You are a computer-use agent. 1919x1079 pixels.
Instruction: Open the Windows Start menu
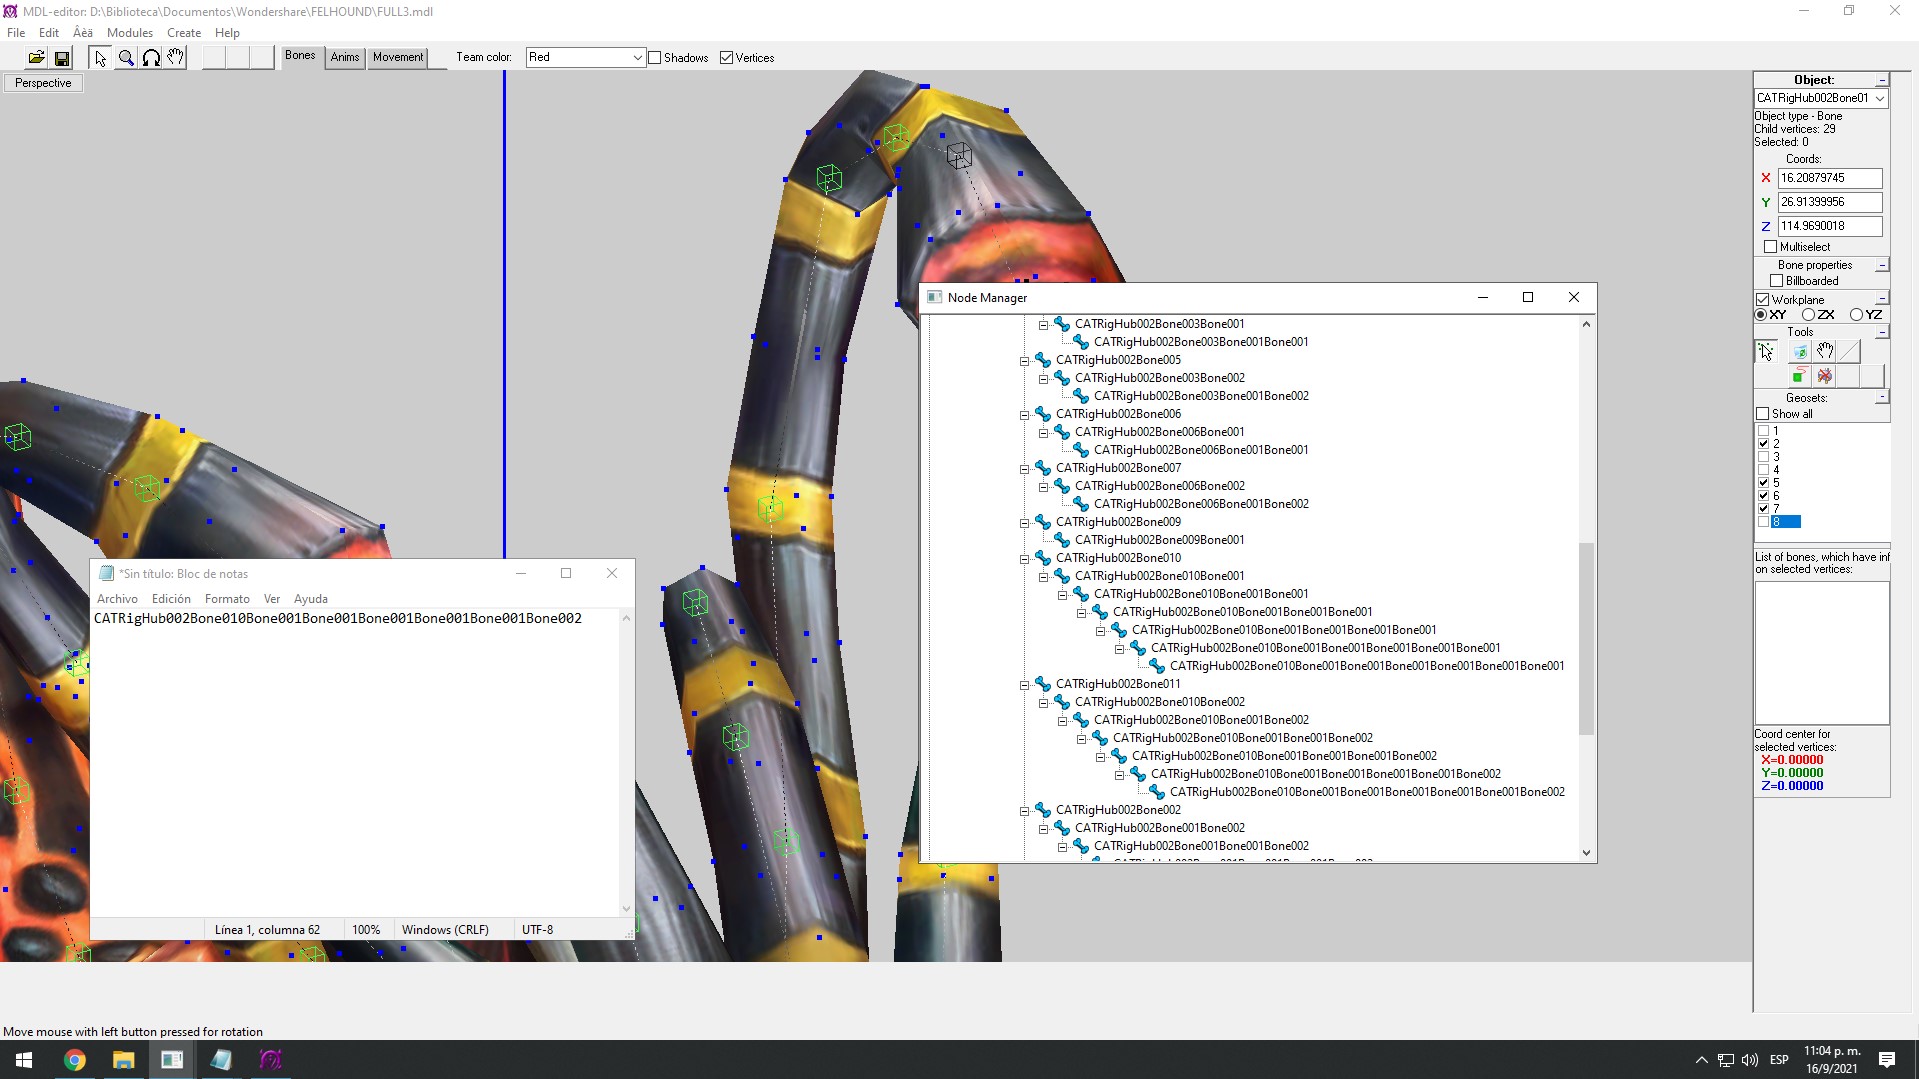click(x=24, y=1060)
